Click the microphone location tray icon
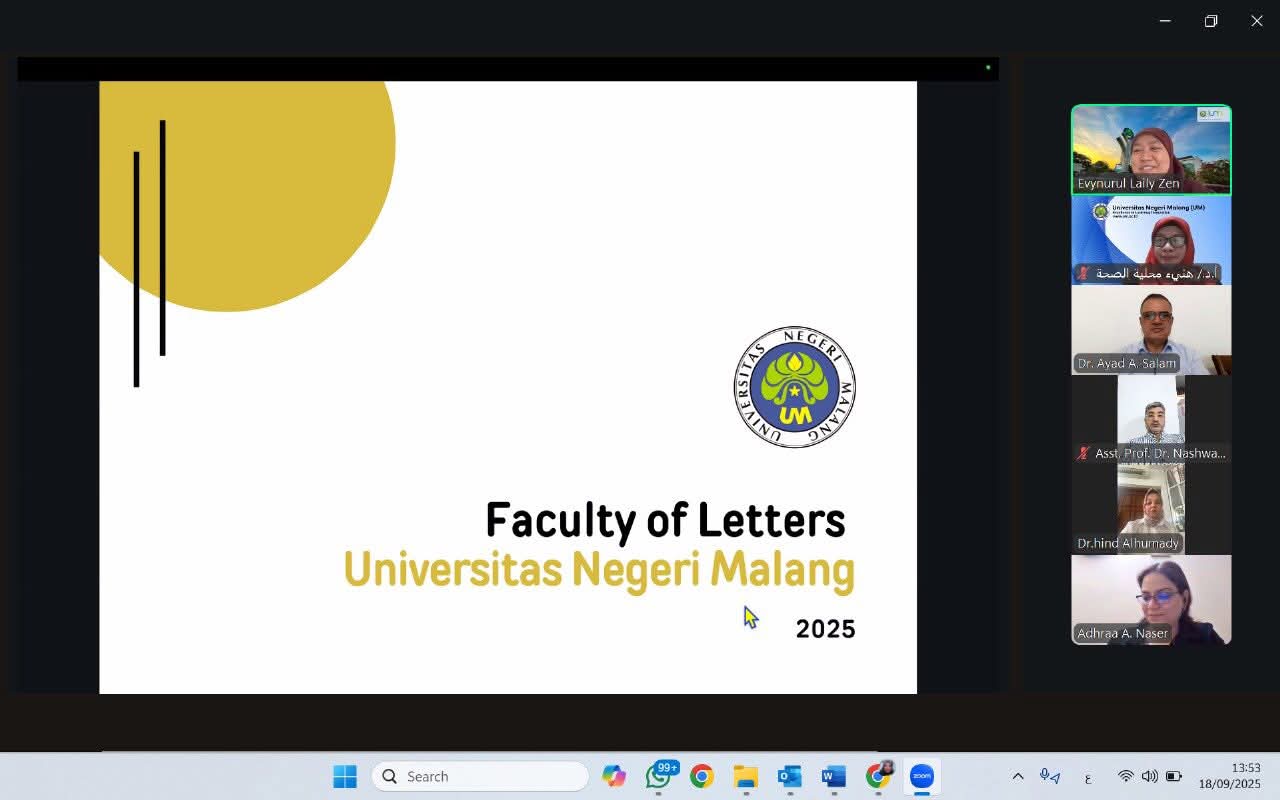This screenshot has width=1280, height=800. (x=1049, y=776)
